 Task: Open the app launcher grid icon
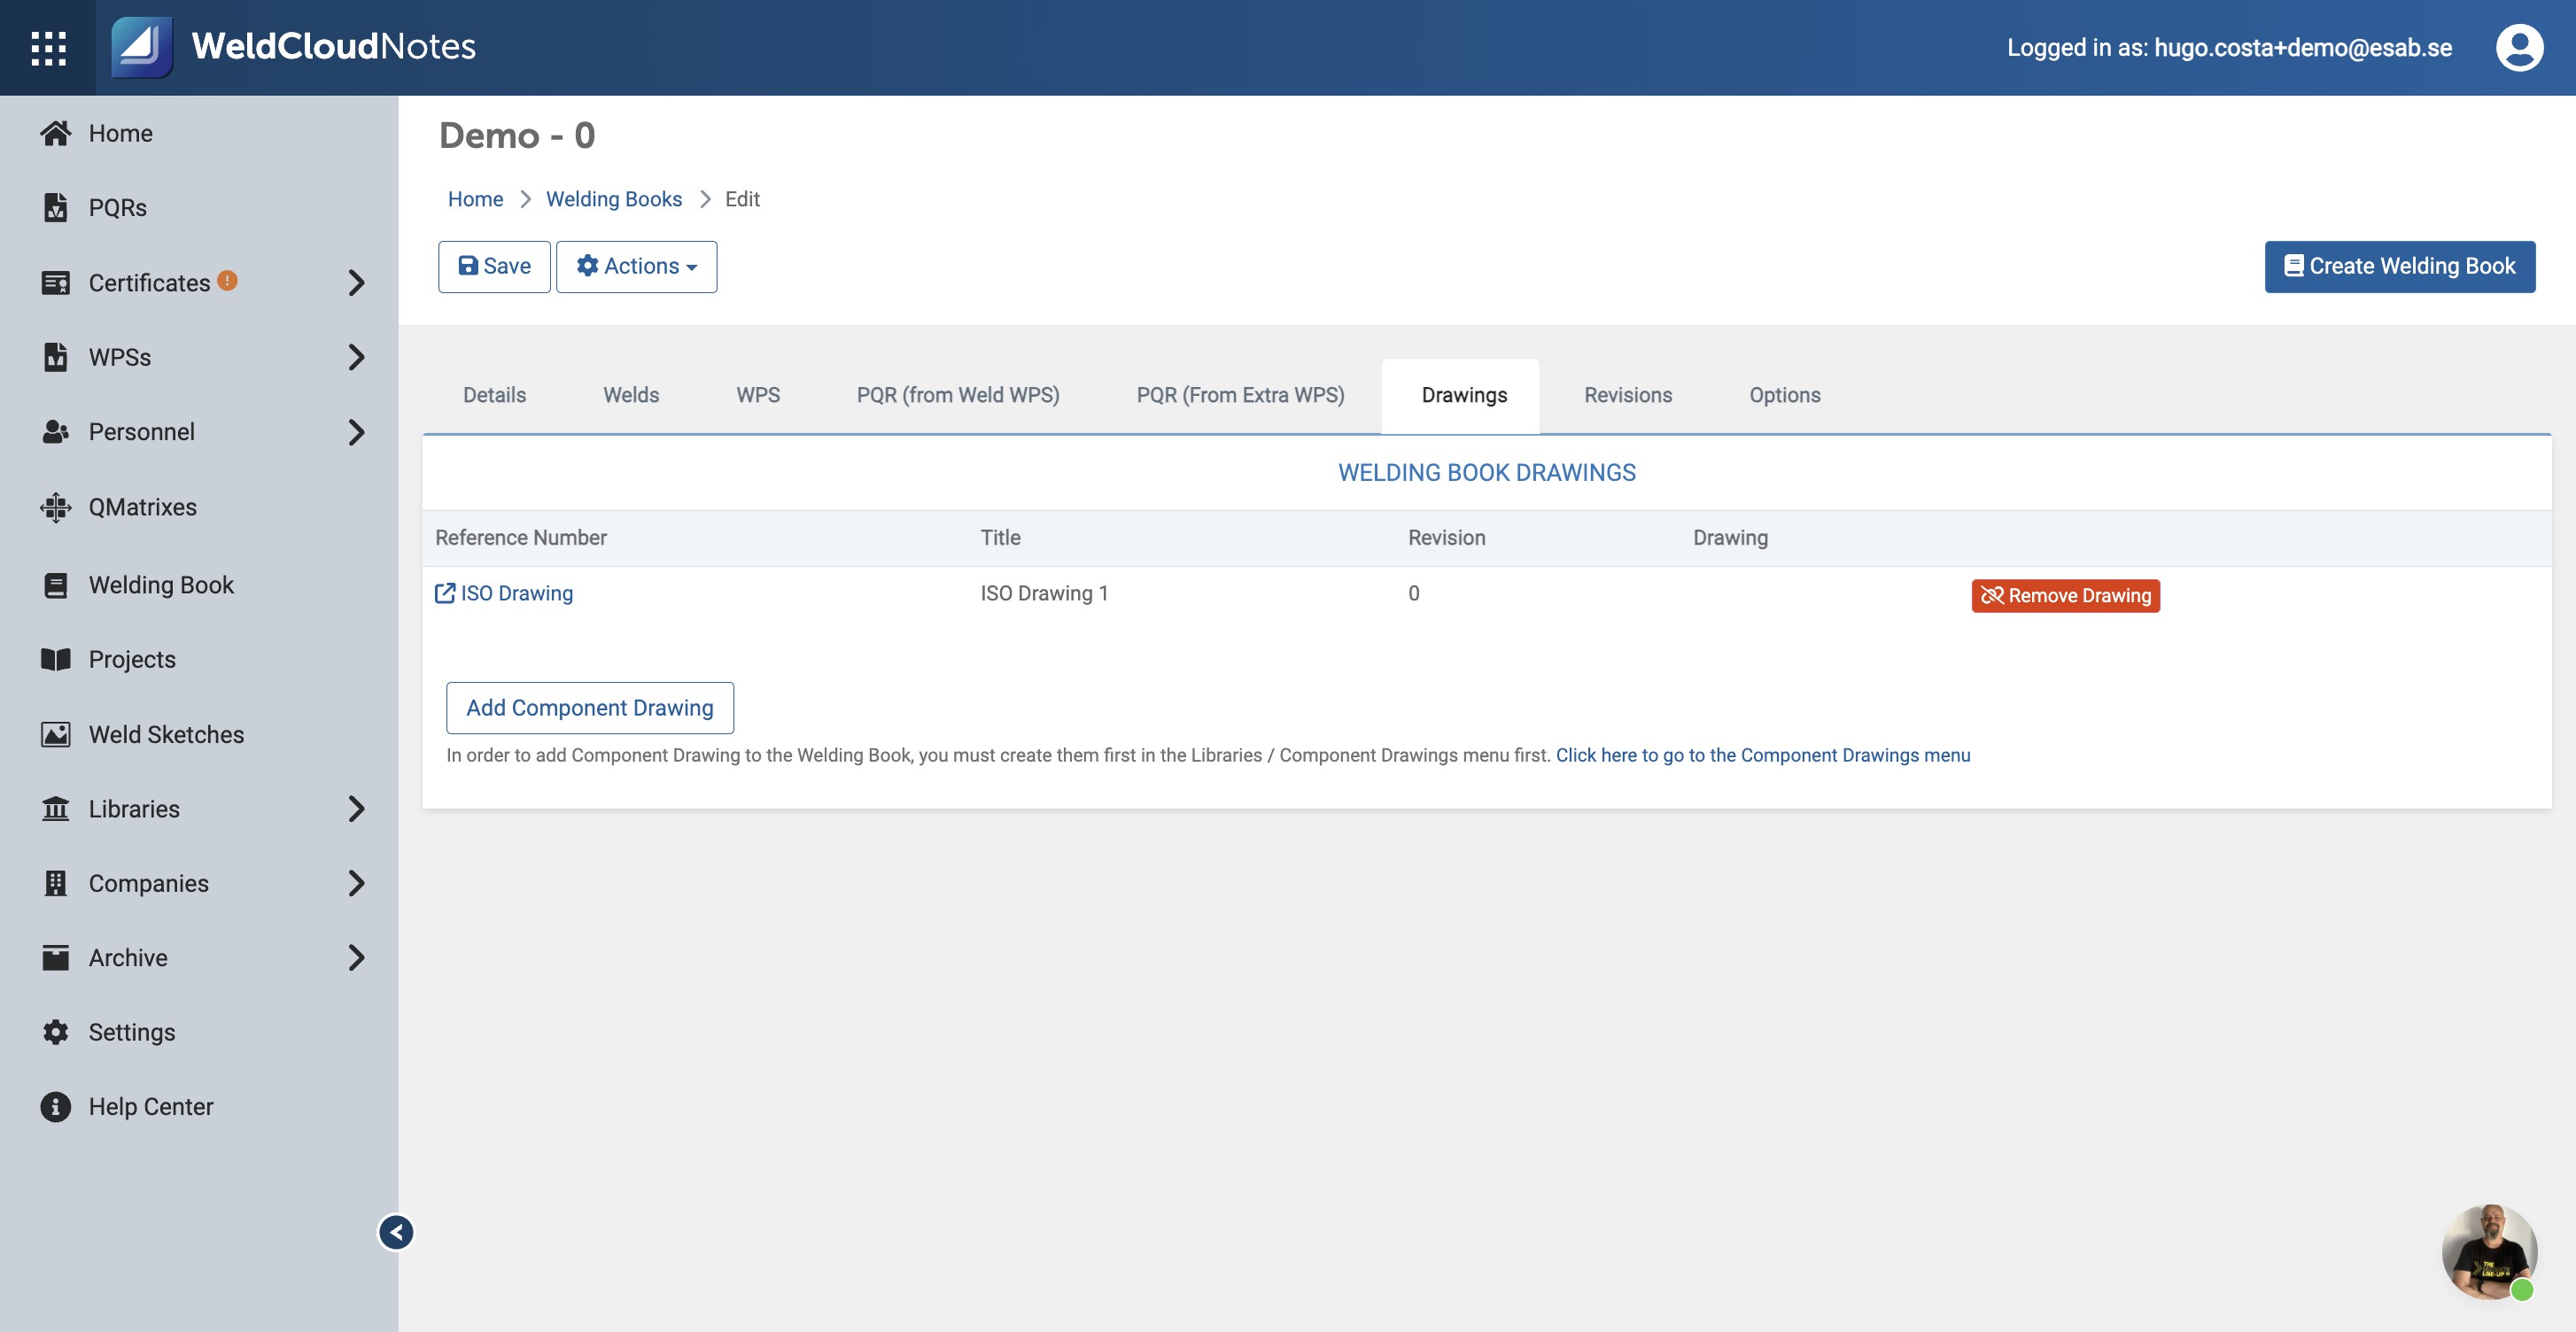pos(48,48)
